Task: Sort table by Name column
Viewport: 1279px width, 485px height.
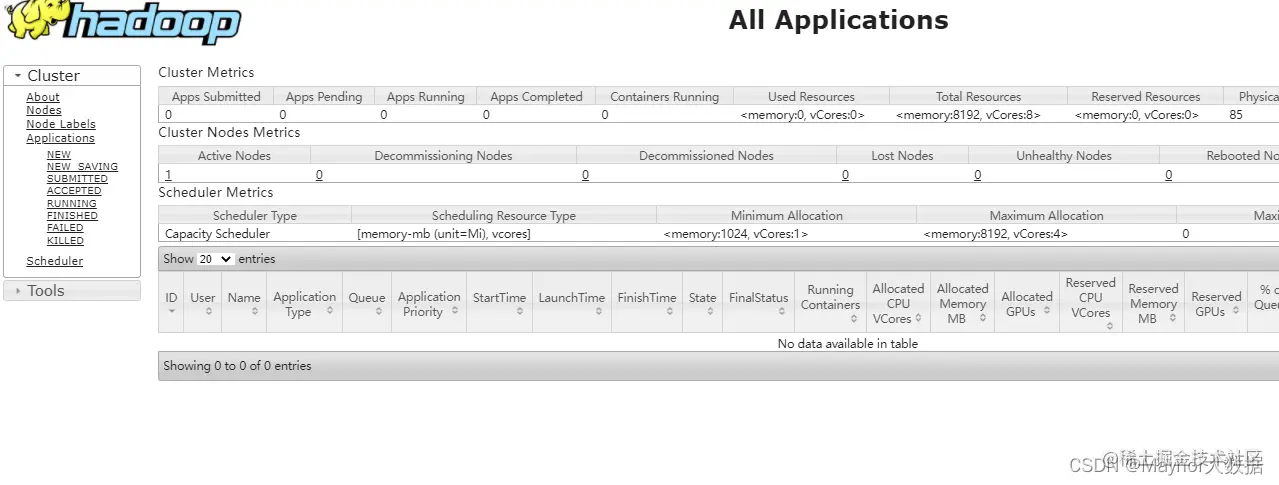Action: click(244, 302)
